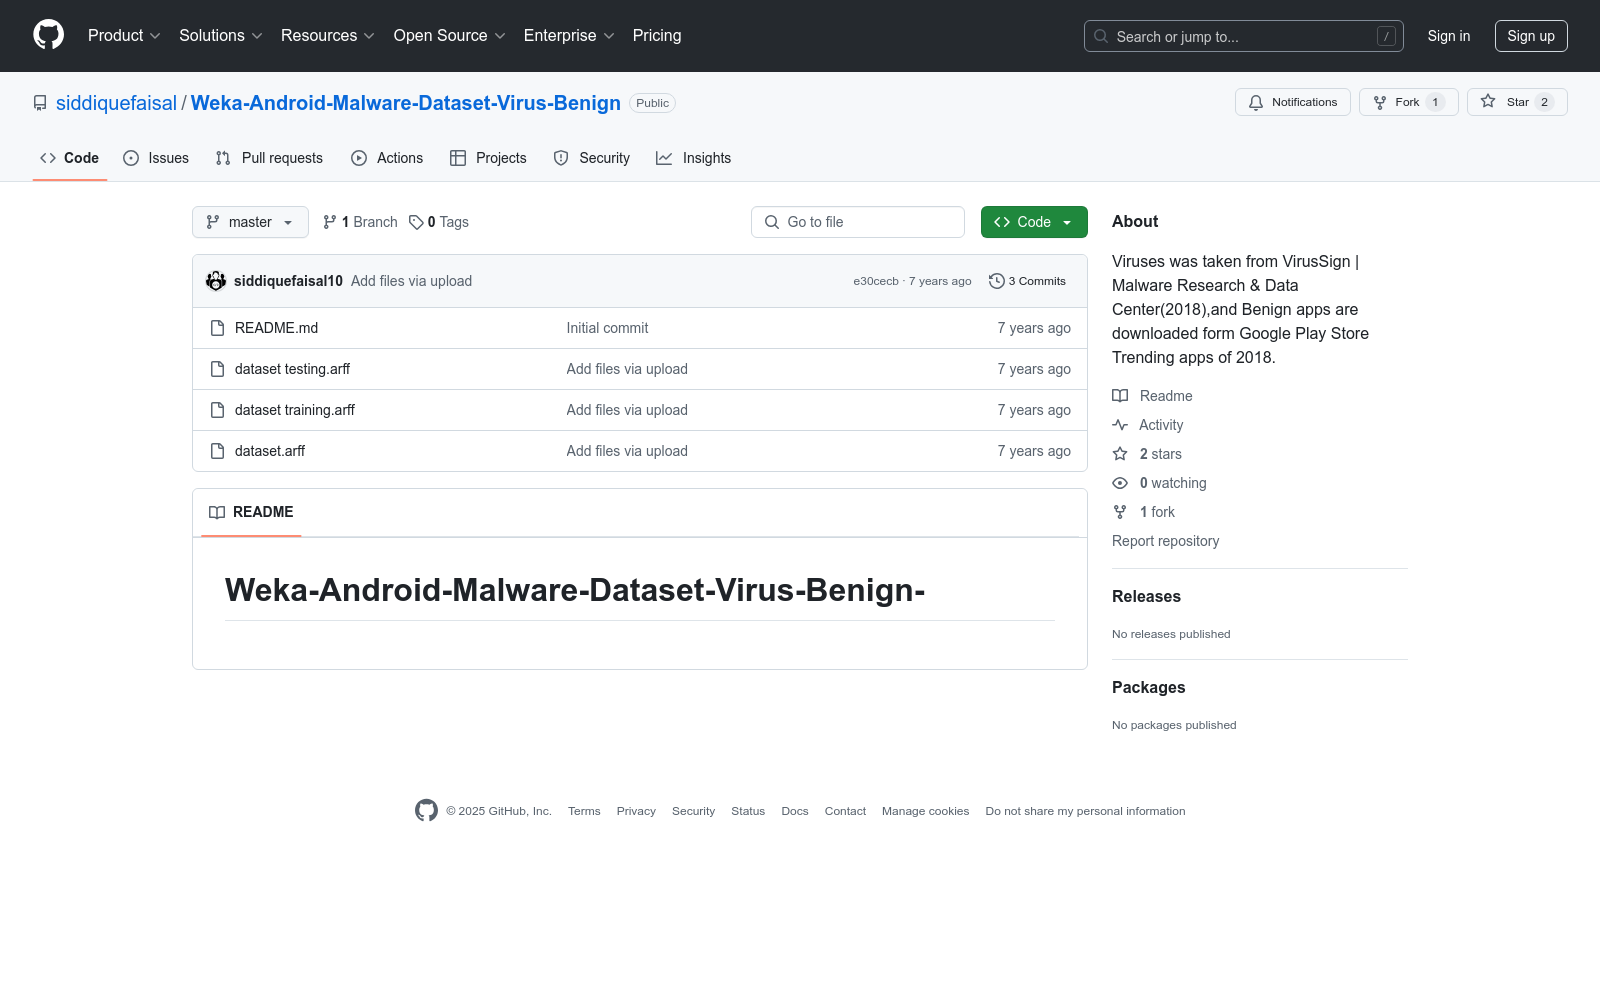Click the book icon beside Readme
This screenshot has width=1600, height=1000.
coord(1120,396)
